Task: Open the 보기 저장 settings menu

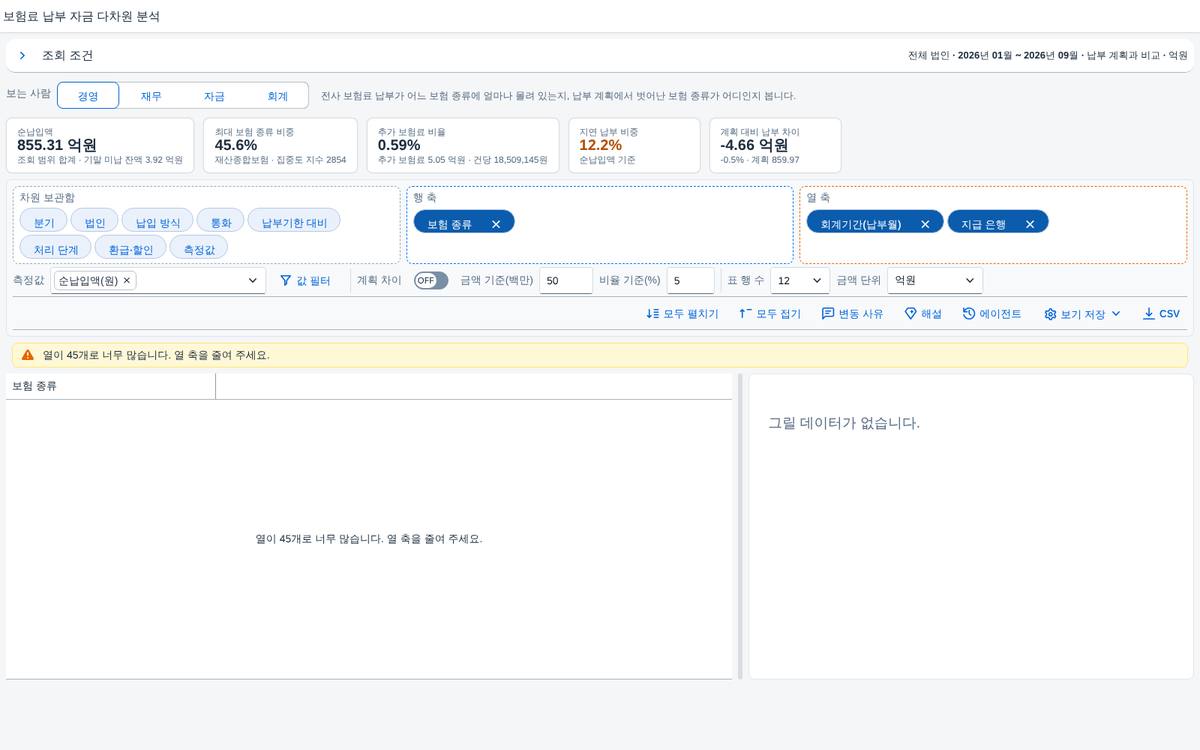Action: (1083, 314)
